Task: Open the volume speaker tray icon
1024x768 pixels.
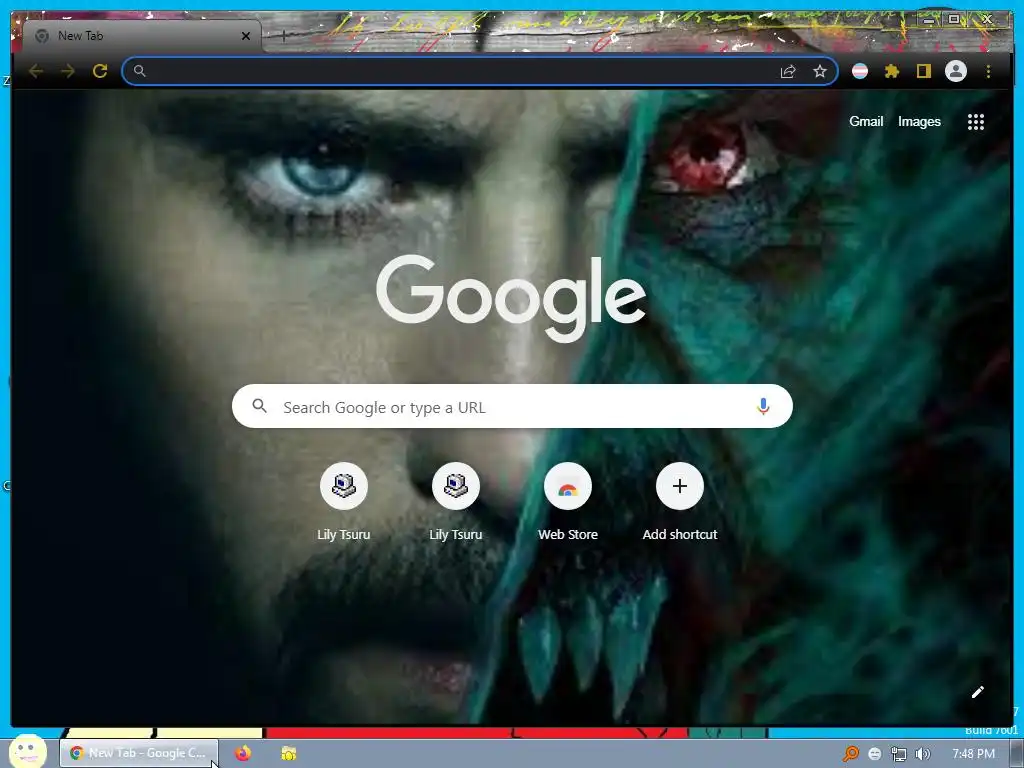Action: [x=923, y=754]
